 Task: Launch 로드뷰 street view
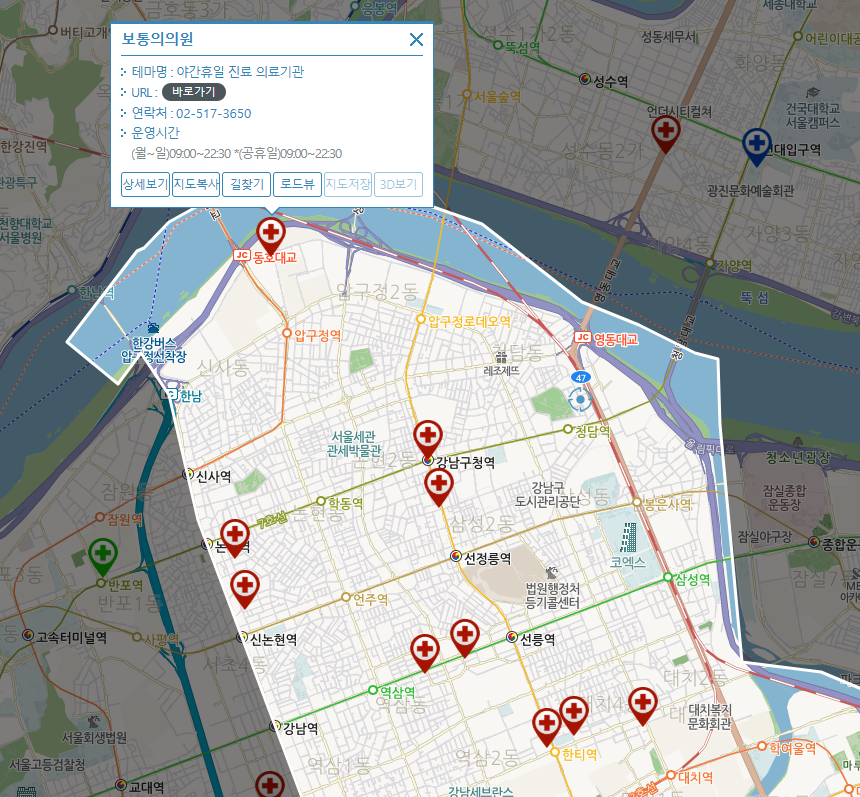(297, 184)
